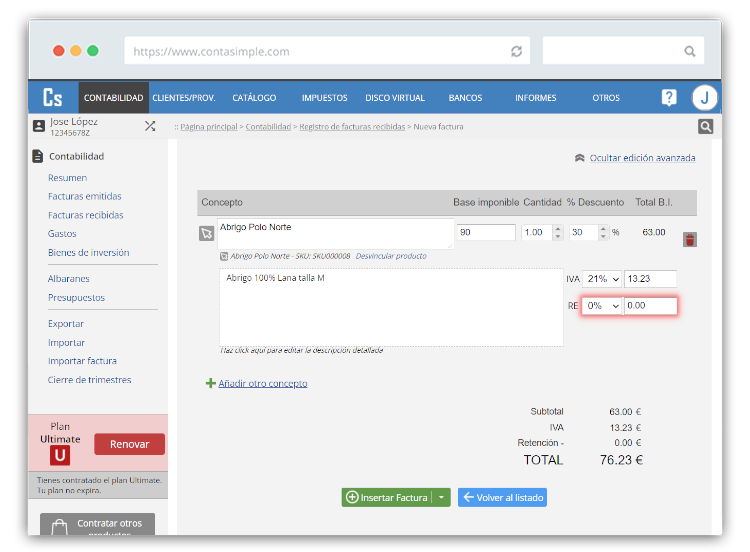Expand the Insertar Factura split arrow
Screen dimensions: 750x552
pos(441,498)
